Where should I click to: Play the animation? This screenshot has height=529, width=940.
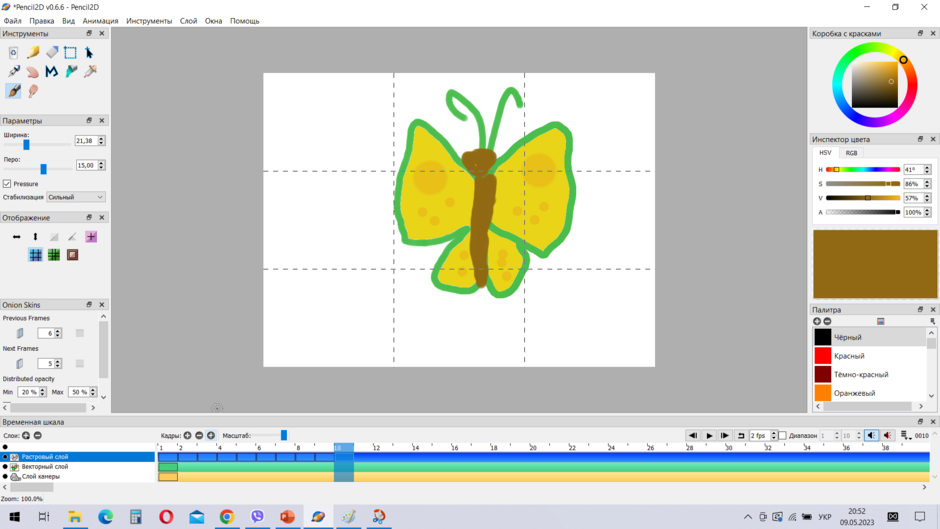tap(709, 435)
